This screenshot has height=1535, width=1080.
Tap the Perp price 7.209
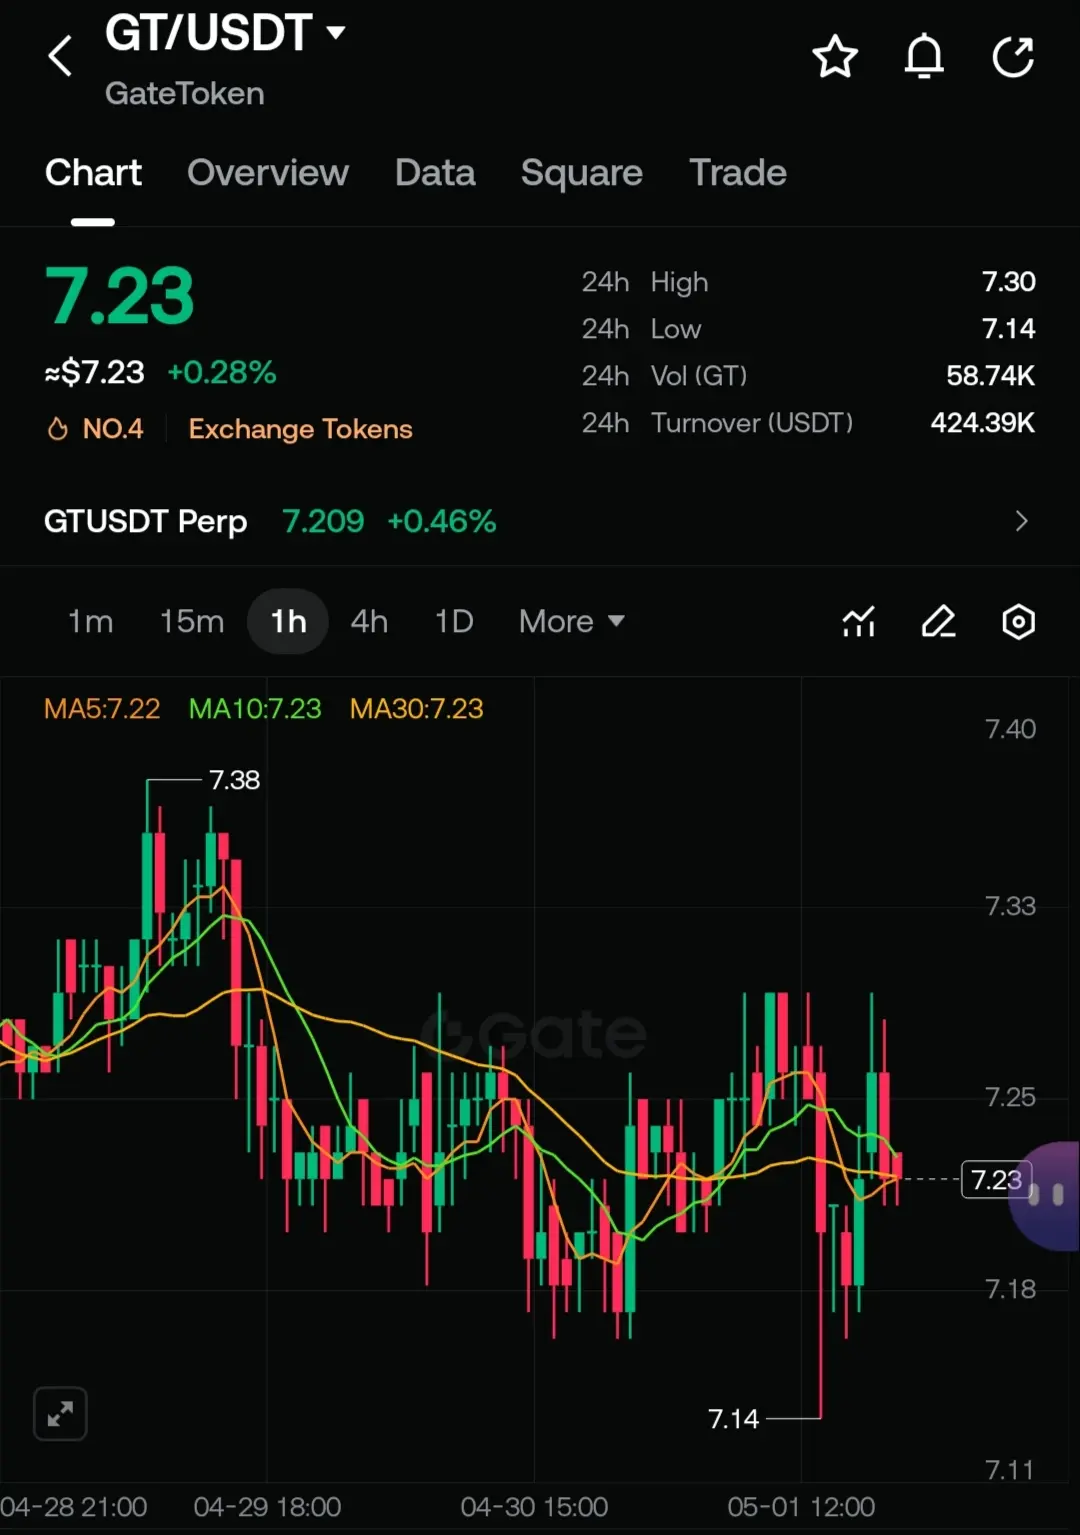click(323, 521)
